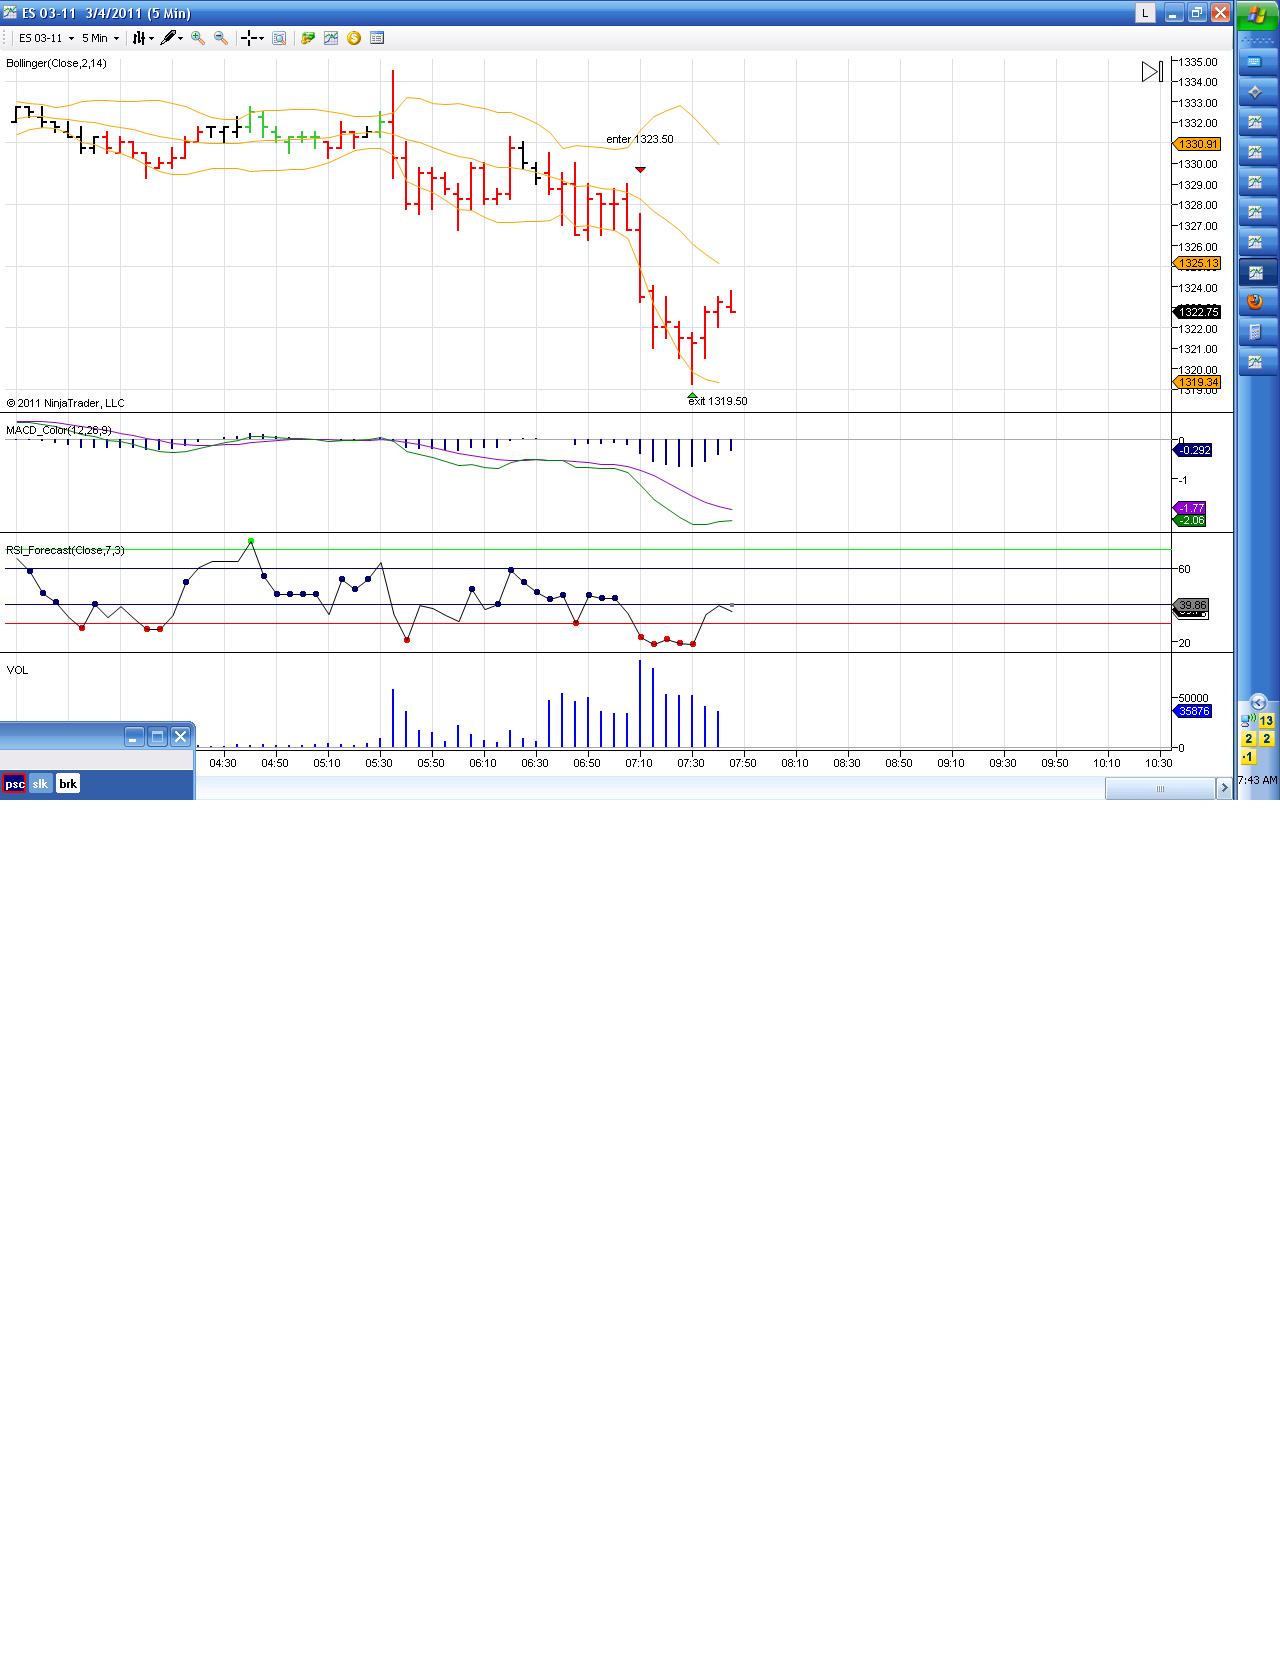Click the slk button in small window
Screen dimensions: 1280x1660
click(x=40, y=784)
